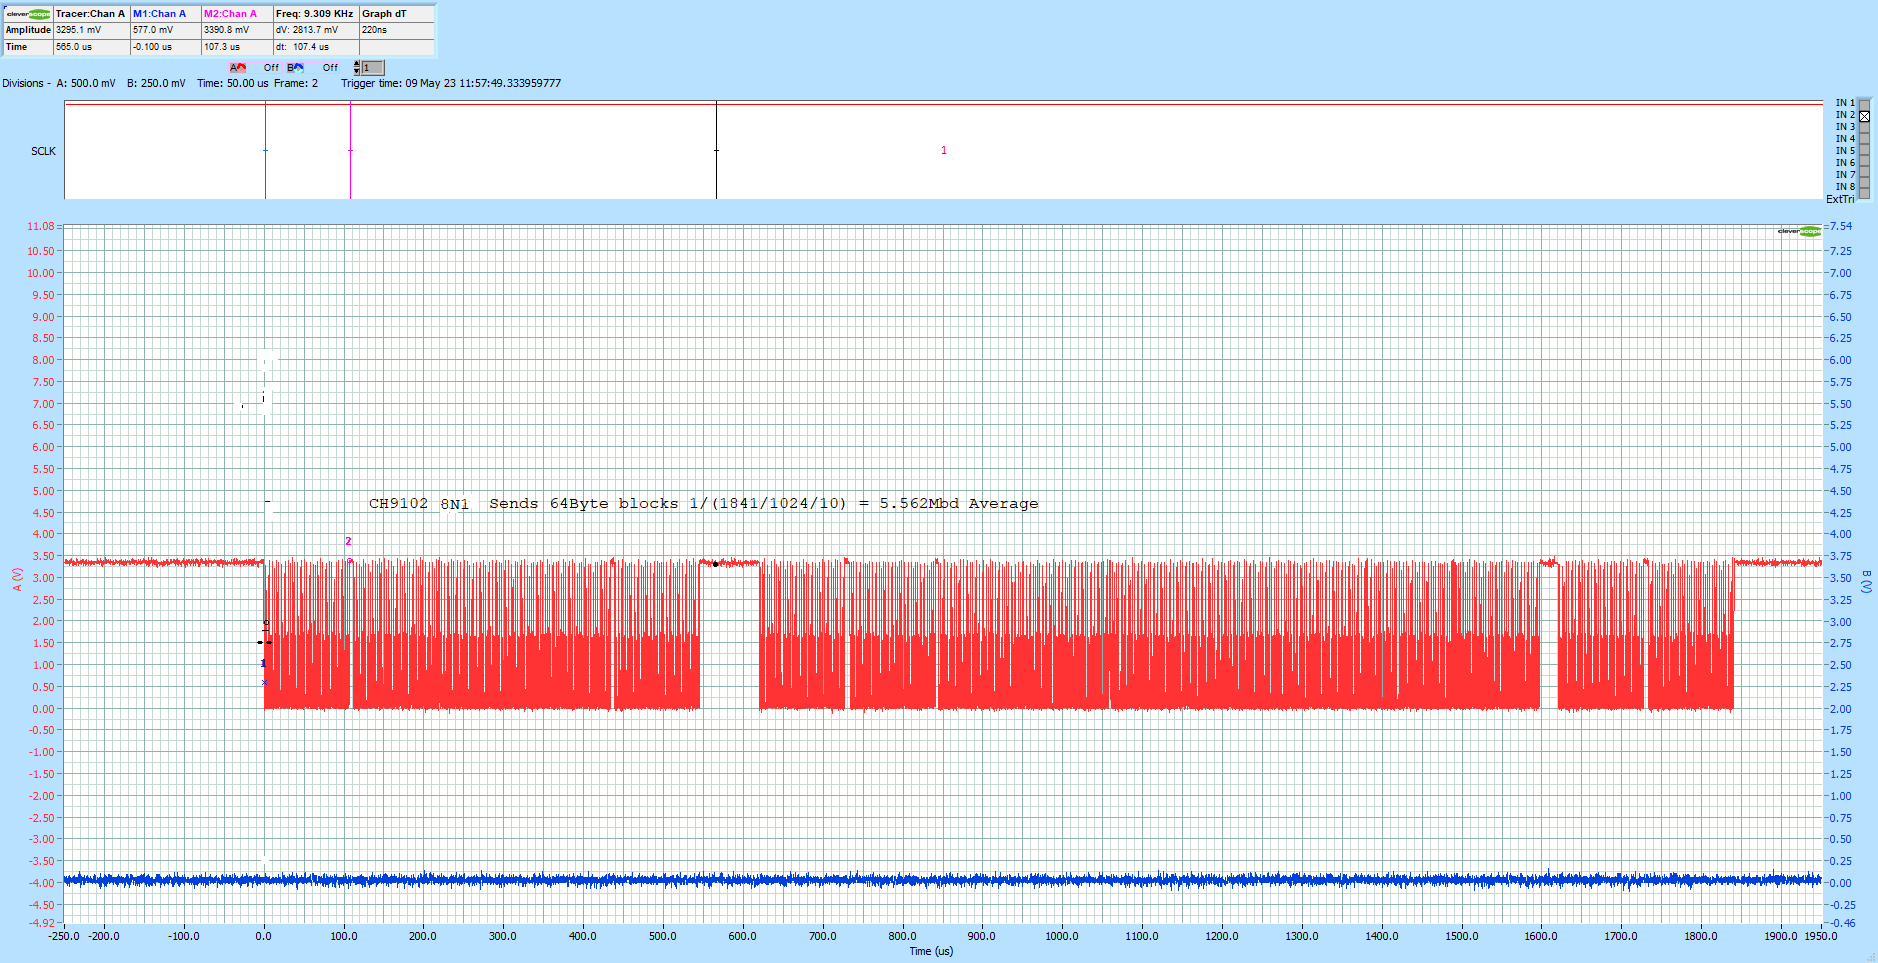Click the 'B: 250.0 mV' divisions readout
This screenshot has height=963, width=1878.
pyautogui.click(x=156, y=83)
